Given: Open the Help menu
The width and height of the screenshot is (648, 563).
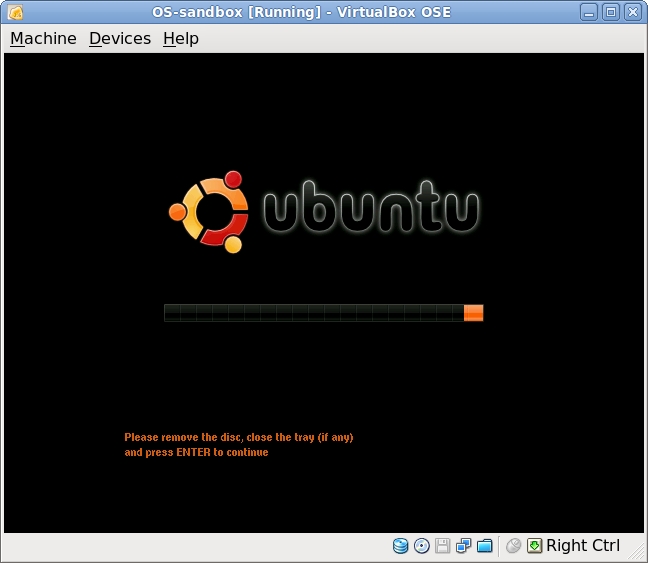Looking at the screenshot, I should pyautogui.click(x=181, y=38).
